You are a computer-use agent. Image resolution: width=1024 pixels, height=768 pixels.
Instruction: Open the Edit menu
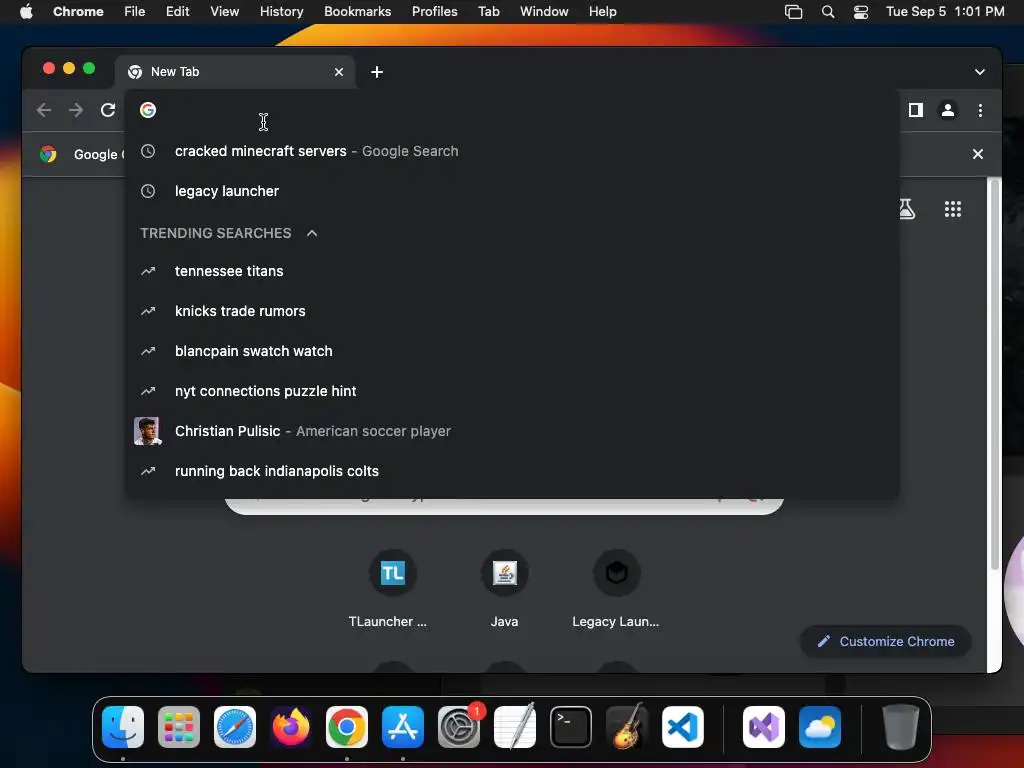(x=178, y=12)
